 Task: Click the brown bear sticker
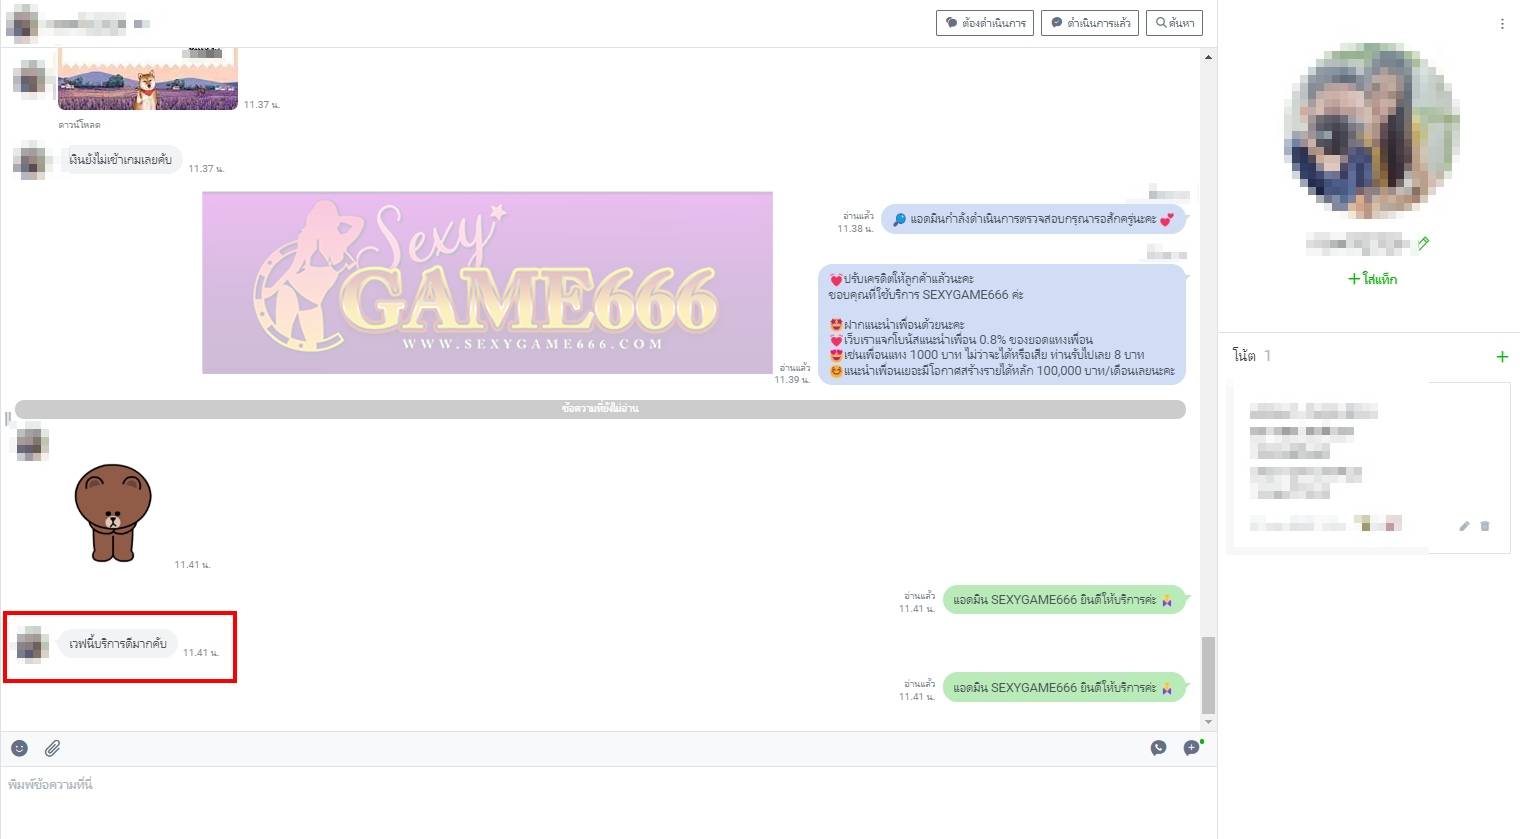tap(113, 512)
